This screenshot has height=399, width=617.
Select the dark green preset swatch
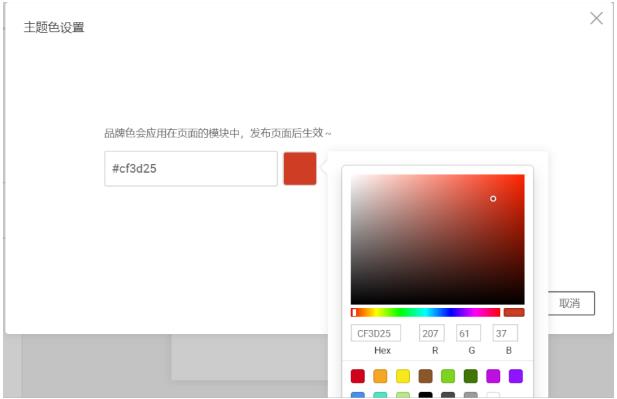click(471, 376)
